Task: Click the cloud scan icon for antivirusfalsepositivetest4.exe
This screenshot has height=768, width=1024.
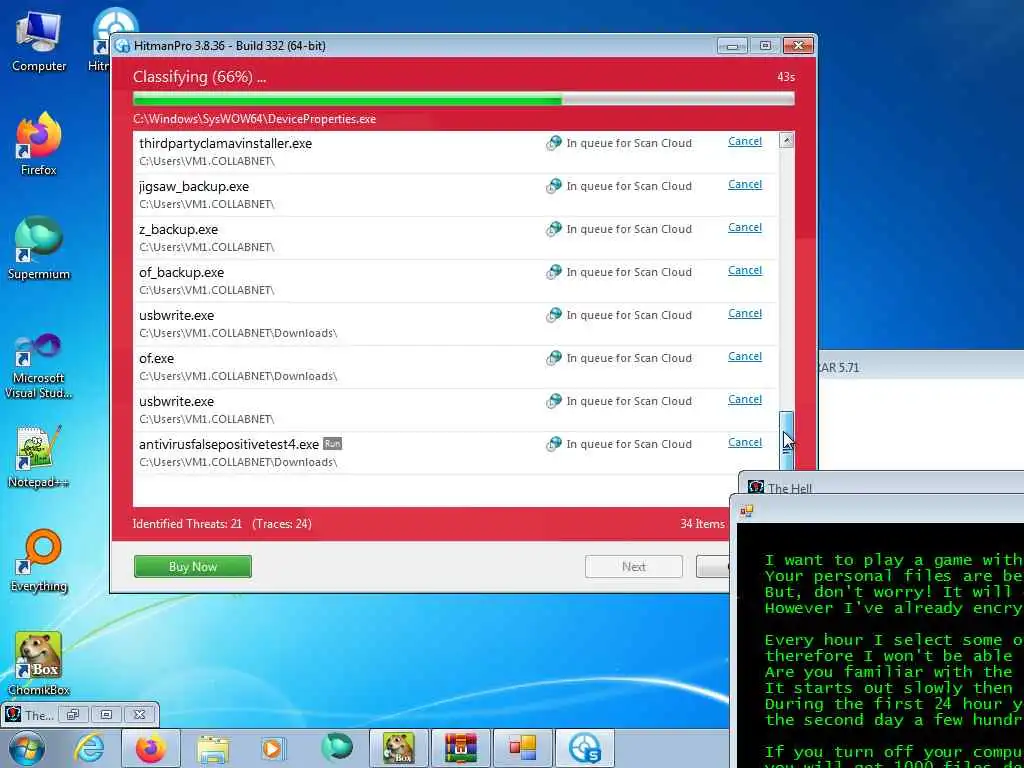Action: (554, 444)
